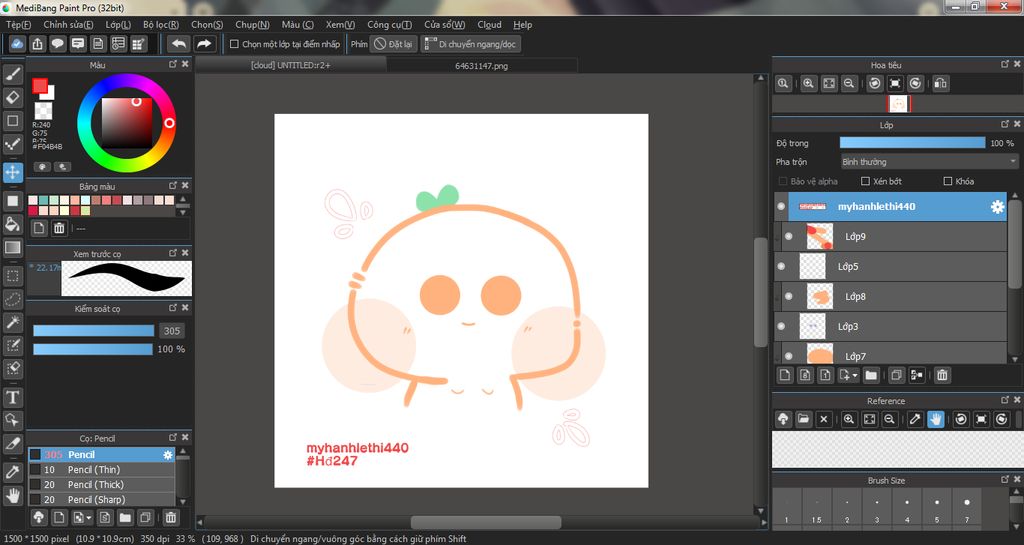Viewport: 1024px width, 545px height.
Task: Click the canvas horizontal scrollbar
Action: tap(486, 522)
